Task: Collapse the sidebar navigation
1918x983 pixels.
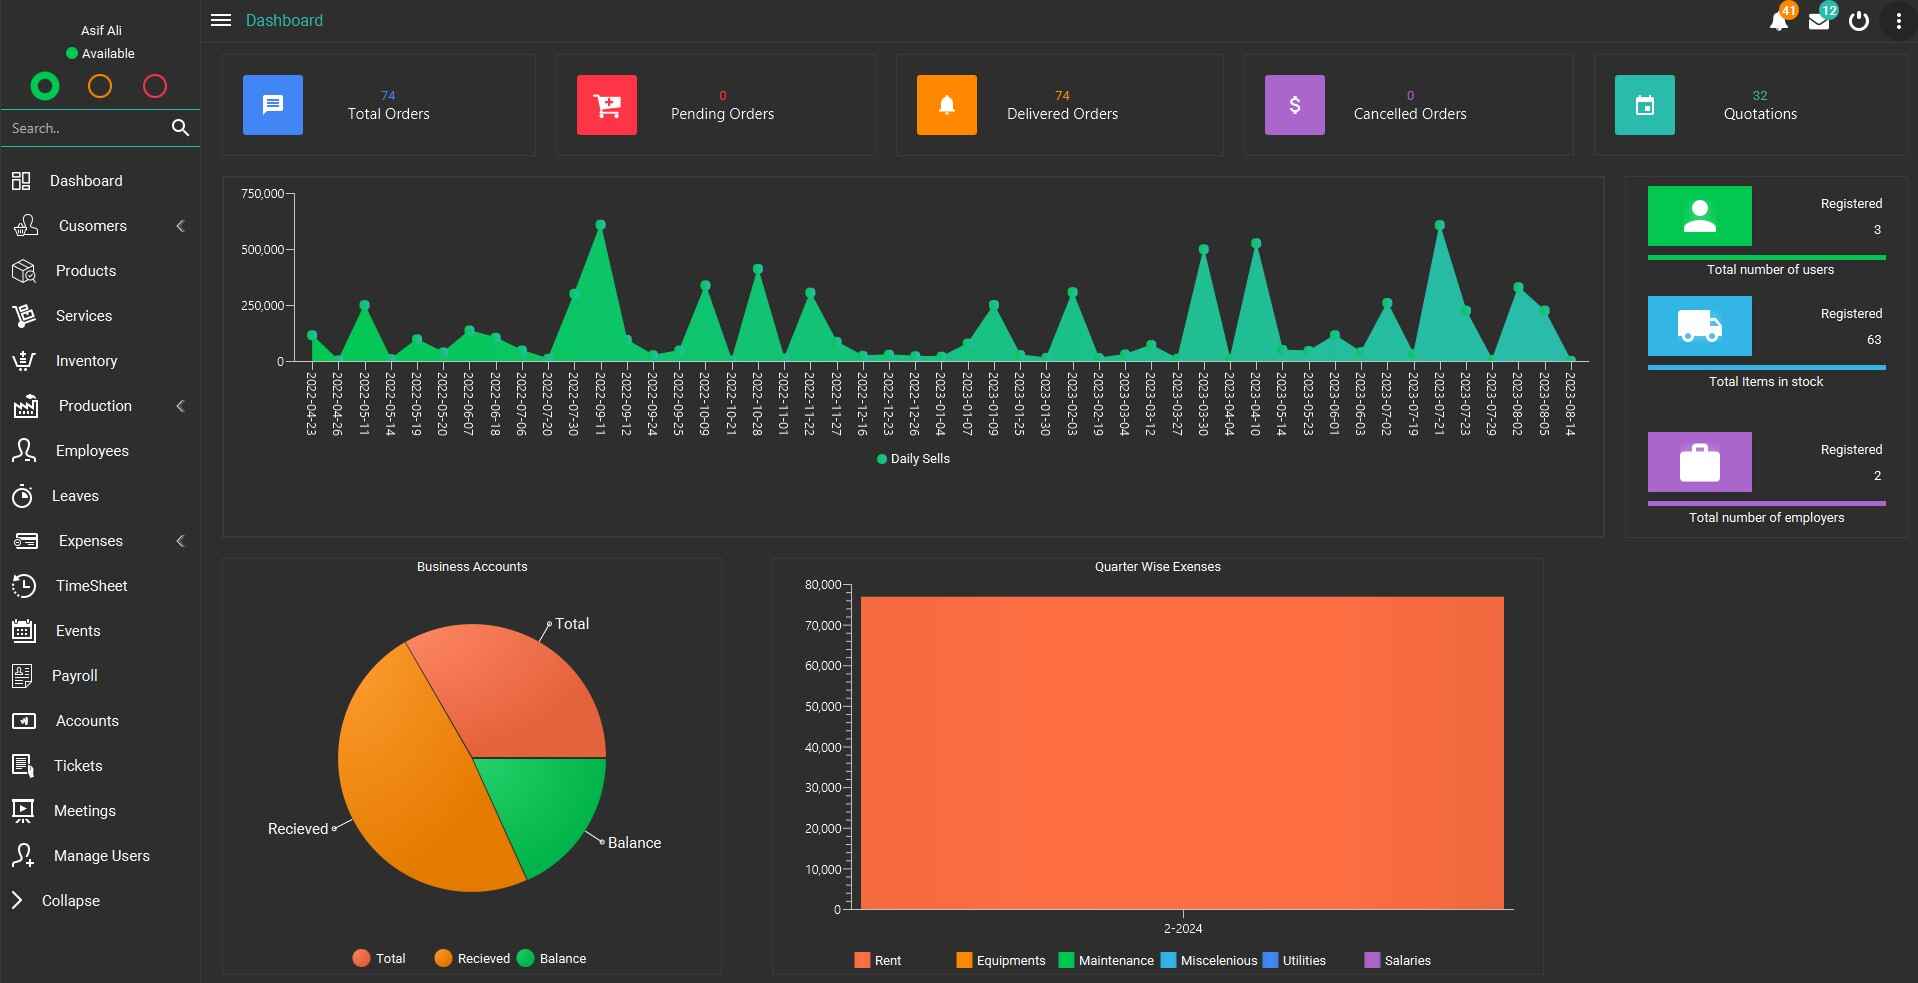Action: tap(69, 901)
